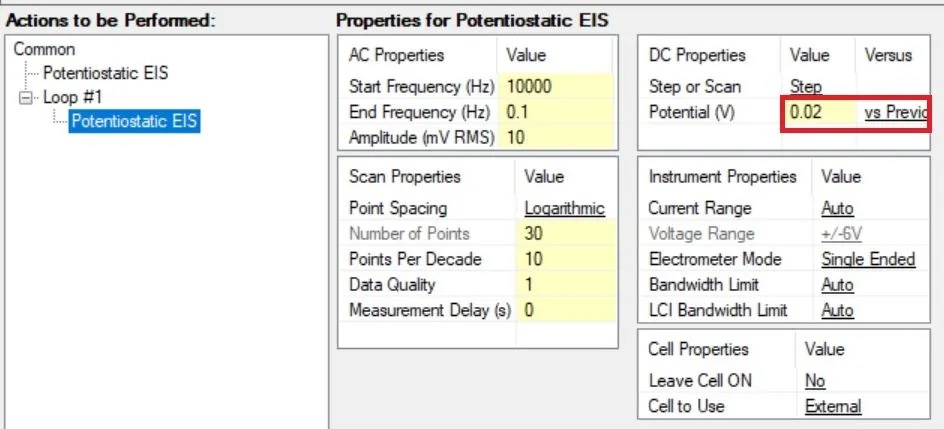Select highlighted Potentiostatic EIS in Loop #1

click(x=134, y=122)
